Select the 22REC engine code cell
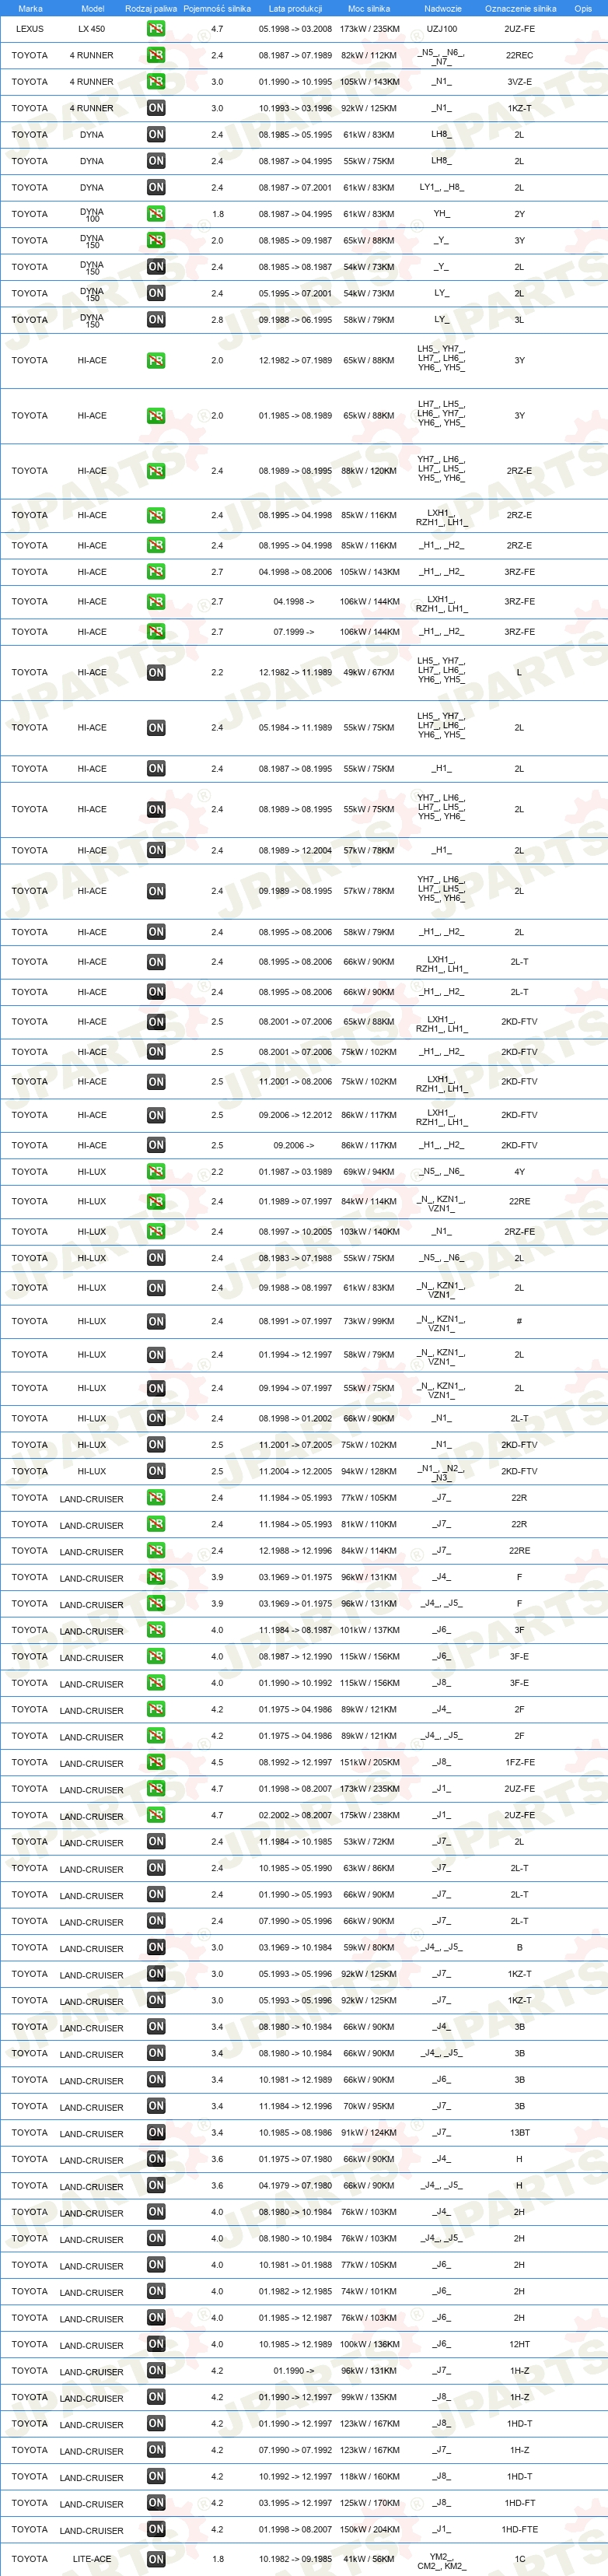Image resolution: width=608 pixels, height=2576 pixels. coord(519,55)
